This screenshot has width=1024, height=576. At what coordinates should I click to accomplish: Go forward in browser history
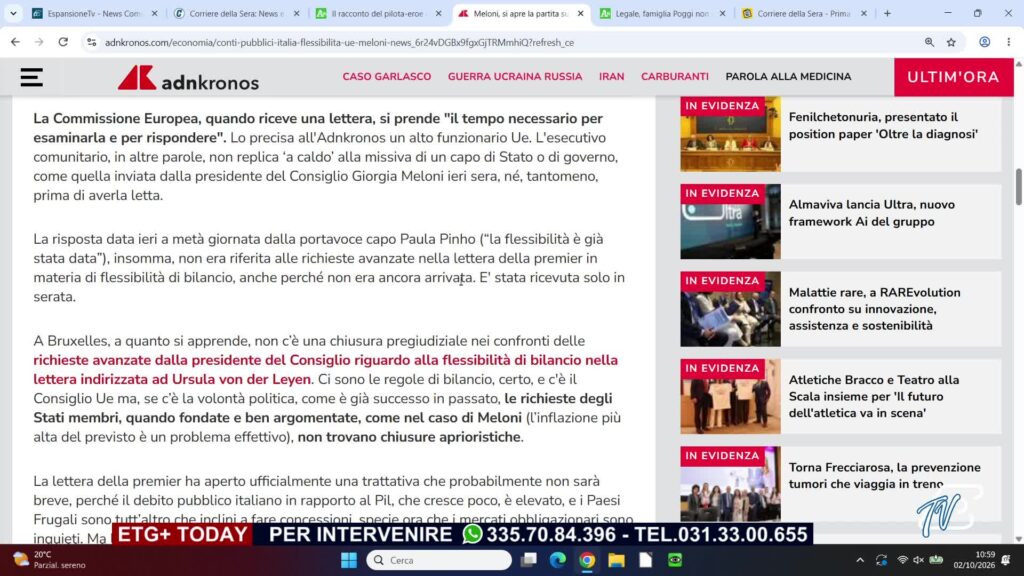pyautogui.click(x=39, y=42)
